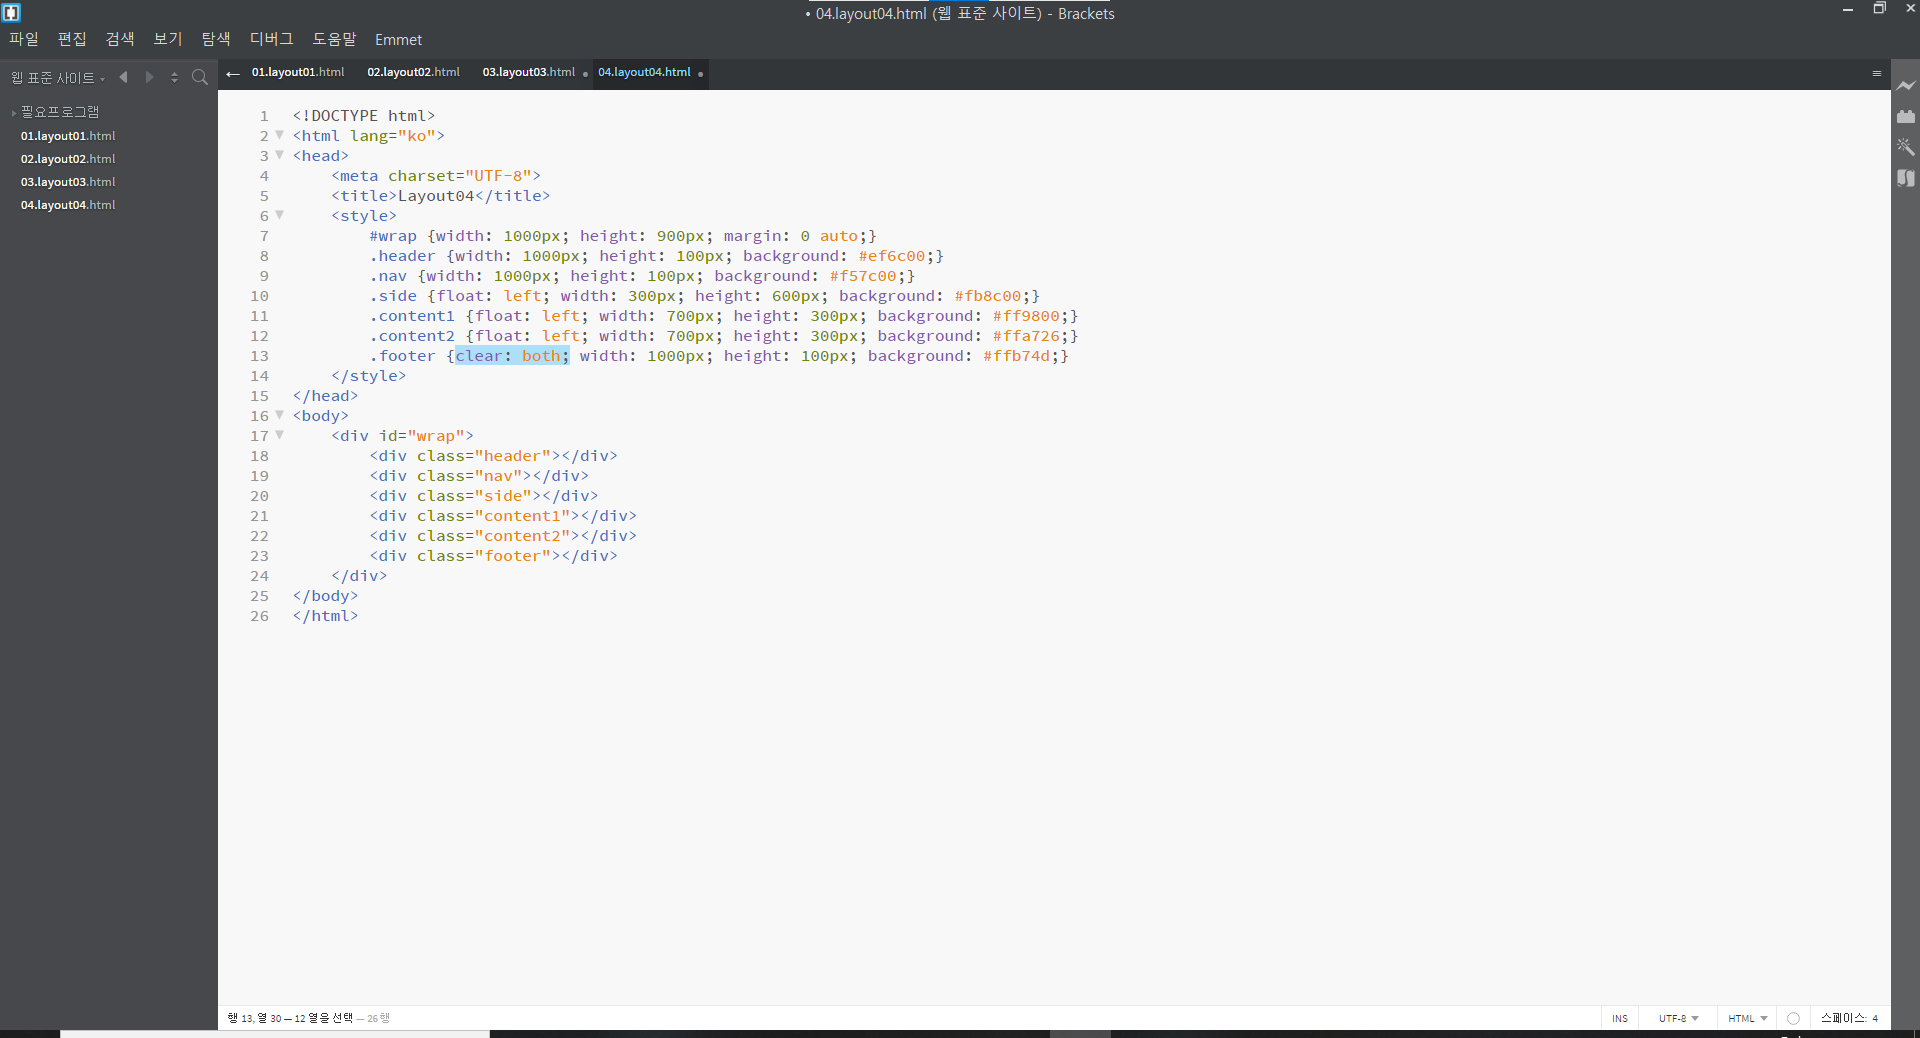This screenshot has height=1038, width=1920.
Task: Click the indent size value 4
Action: click(x=1875, y=1018)
